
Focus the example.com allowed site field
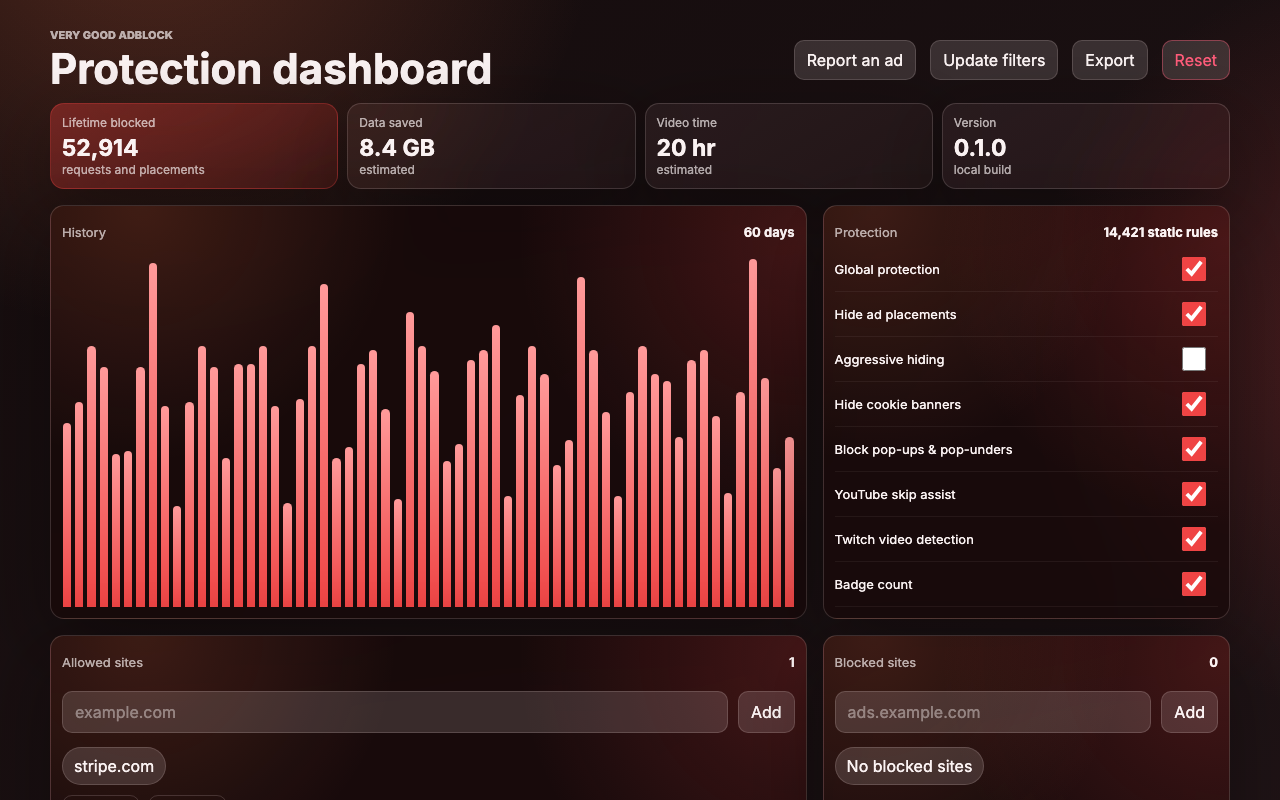(395, 712)
